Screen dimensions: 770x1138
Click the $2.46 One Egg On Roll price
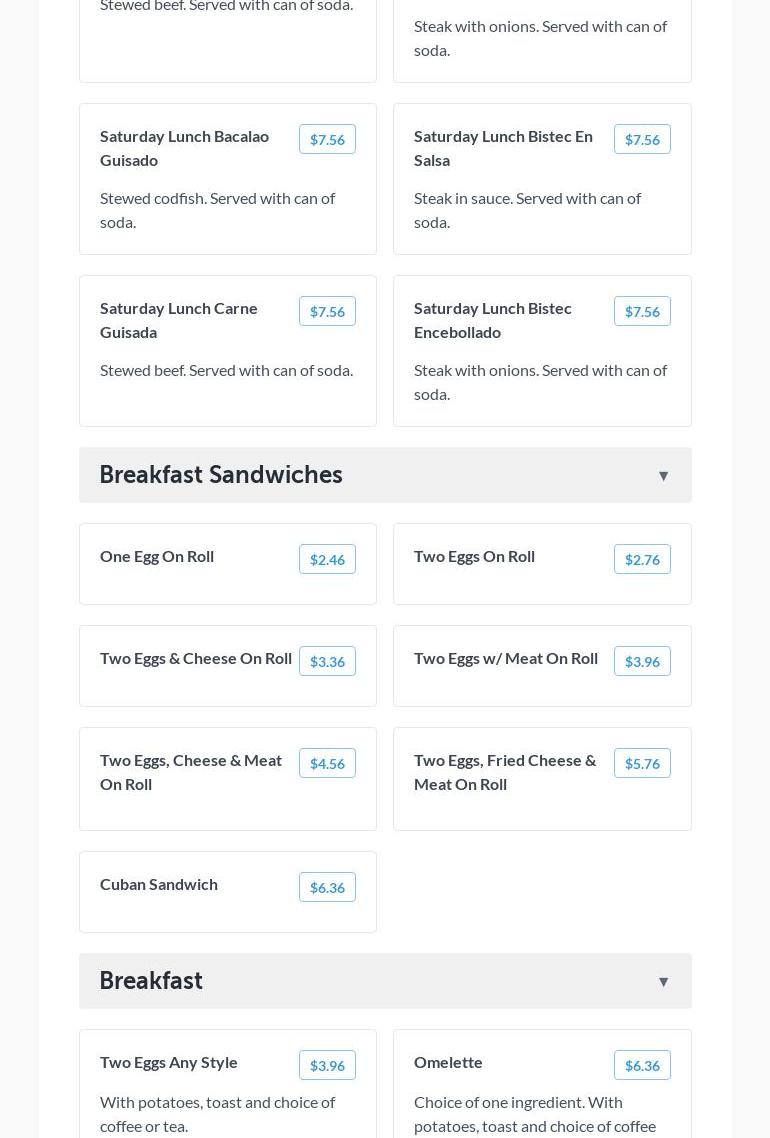pyautogui.click(x=327, y=559)
